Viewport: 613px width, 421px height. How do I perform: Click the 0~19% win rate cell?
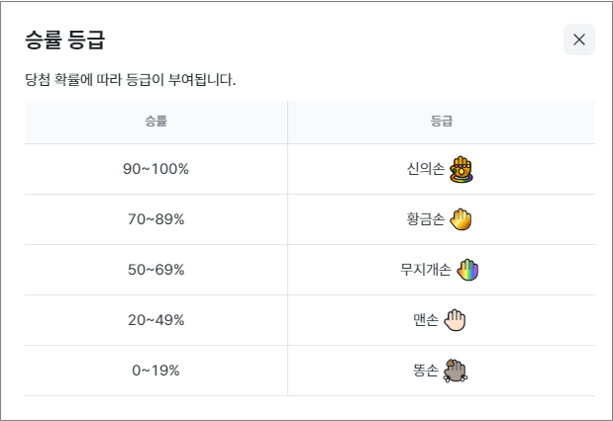(156, 370)
